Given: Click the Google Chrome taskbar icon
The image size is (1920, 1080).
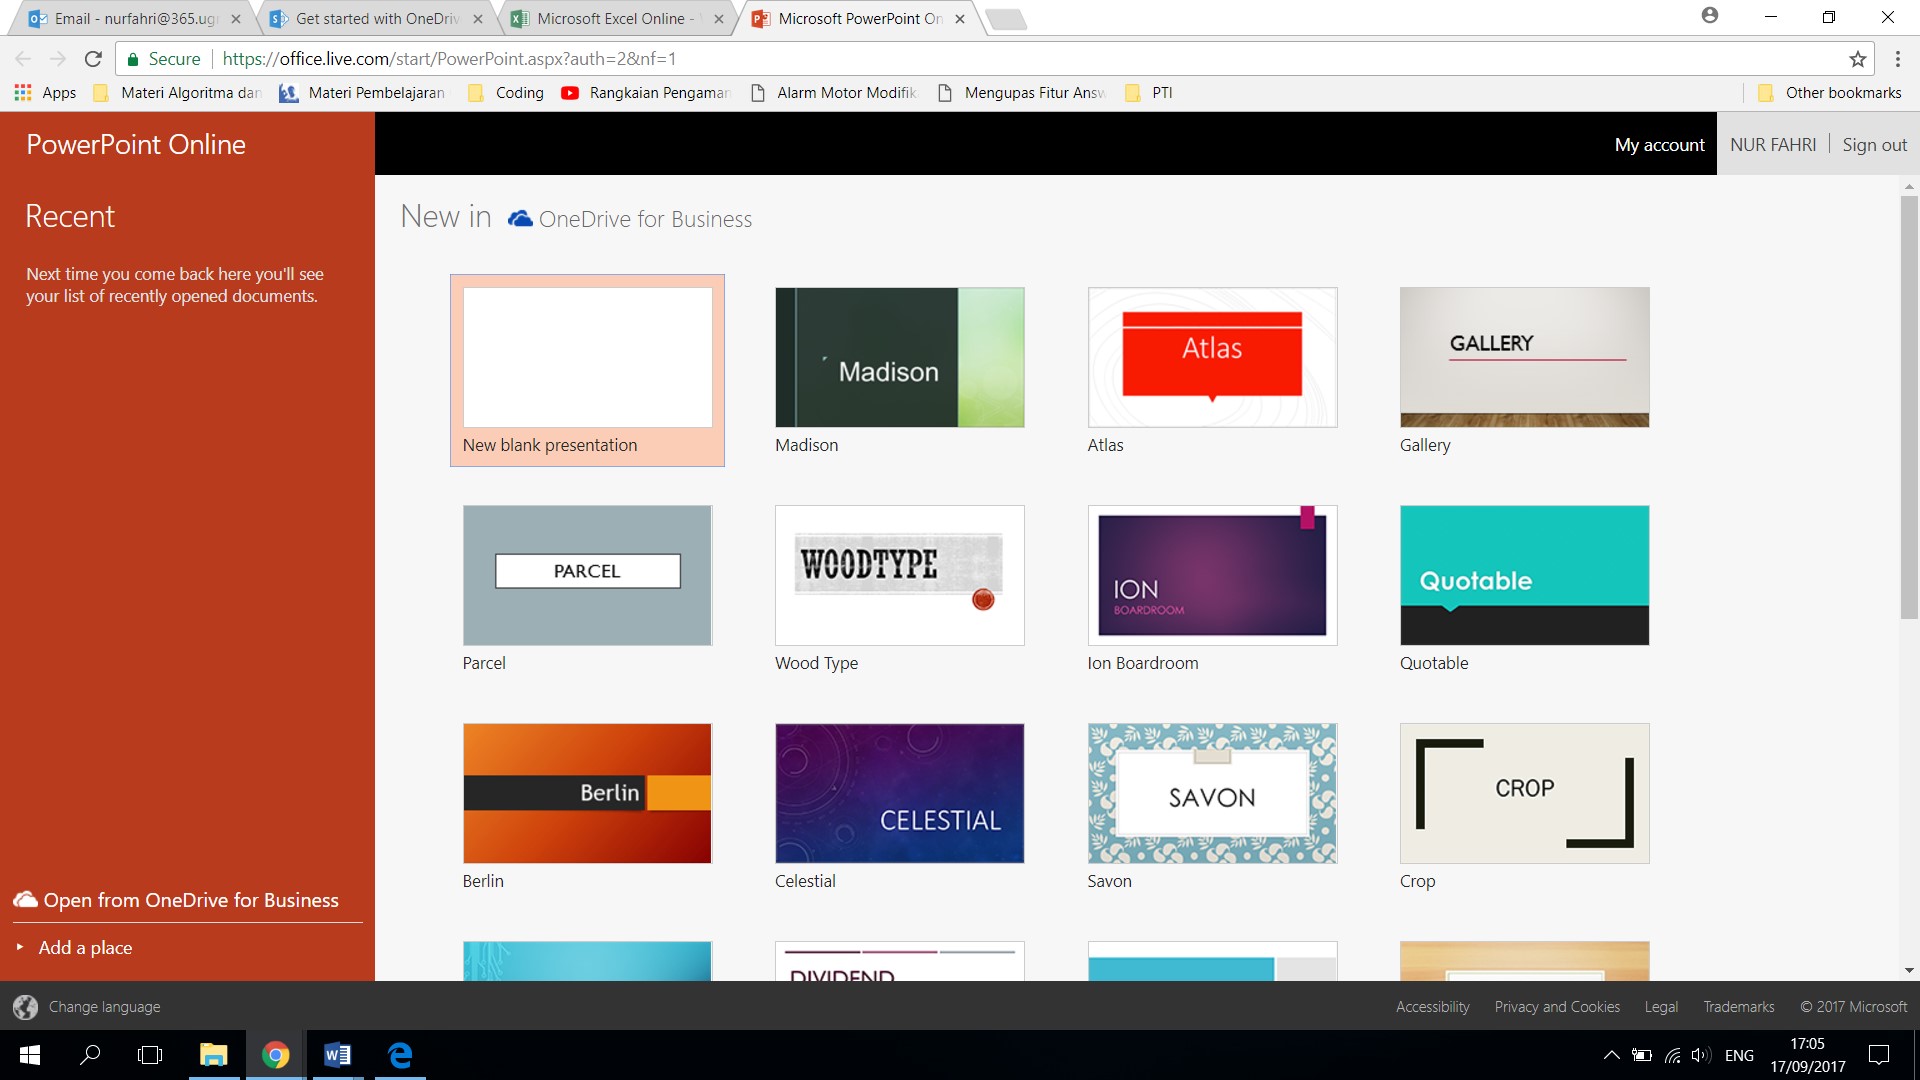Looking at the screenshot, I should click(276, 1054).
